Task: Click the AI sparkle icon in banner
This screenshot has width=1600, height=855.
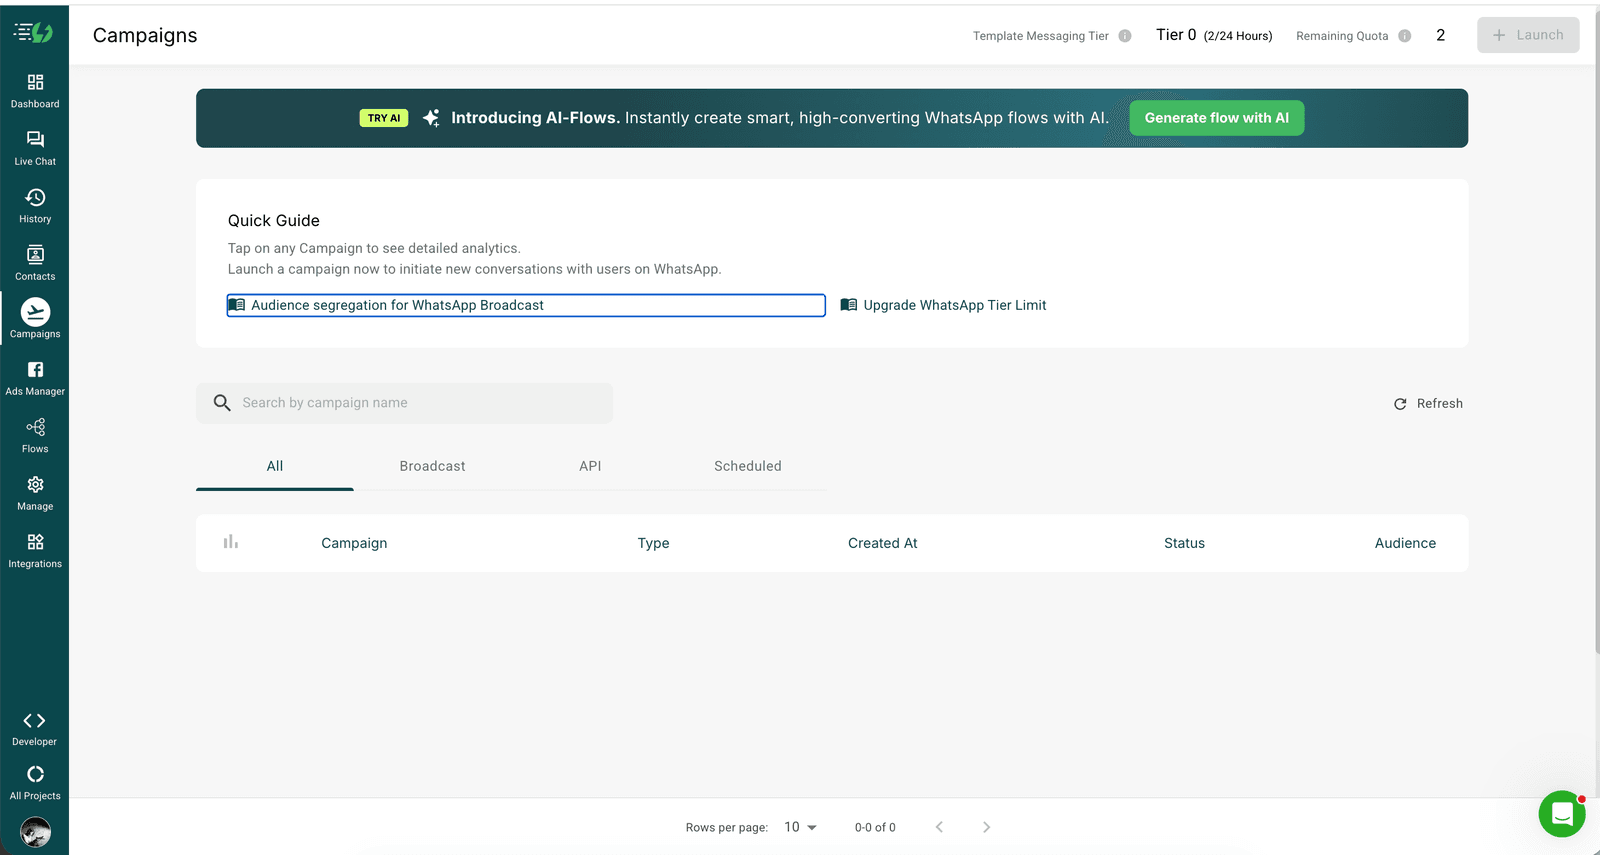Action: 431,118
